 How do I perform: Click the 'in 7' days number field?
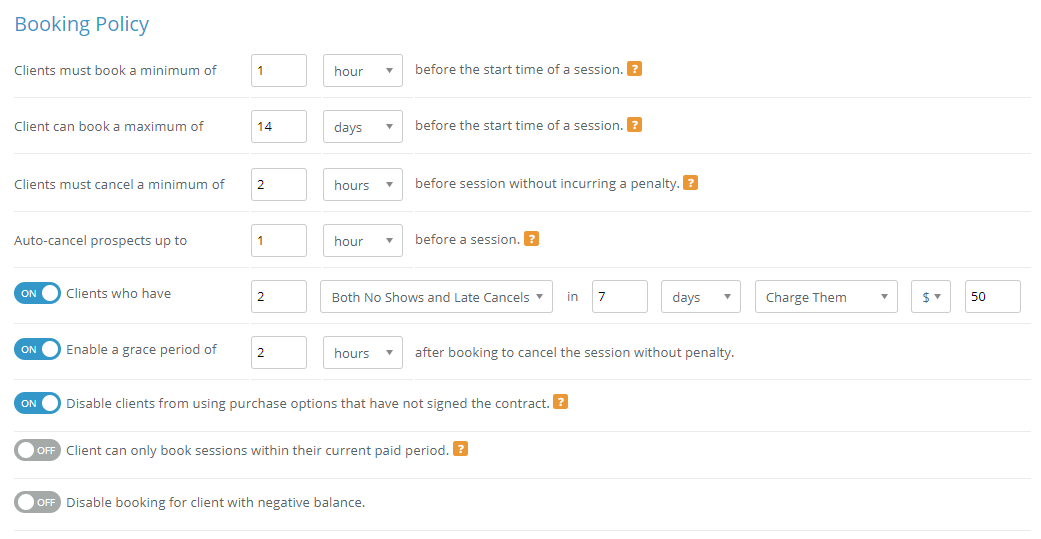point(619,297)
